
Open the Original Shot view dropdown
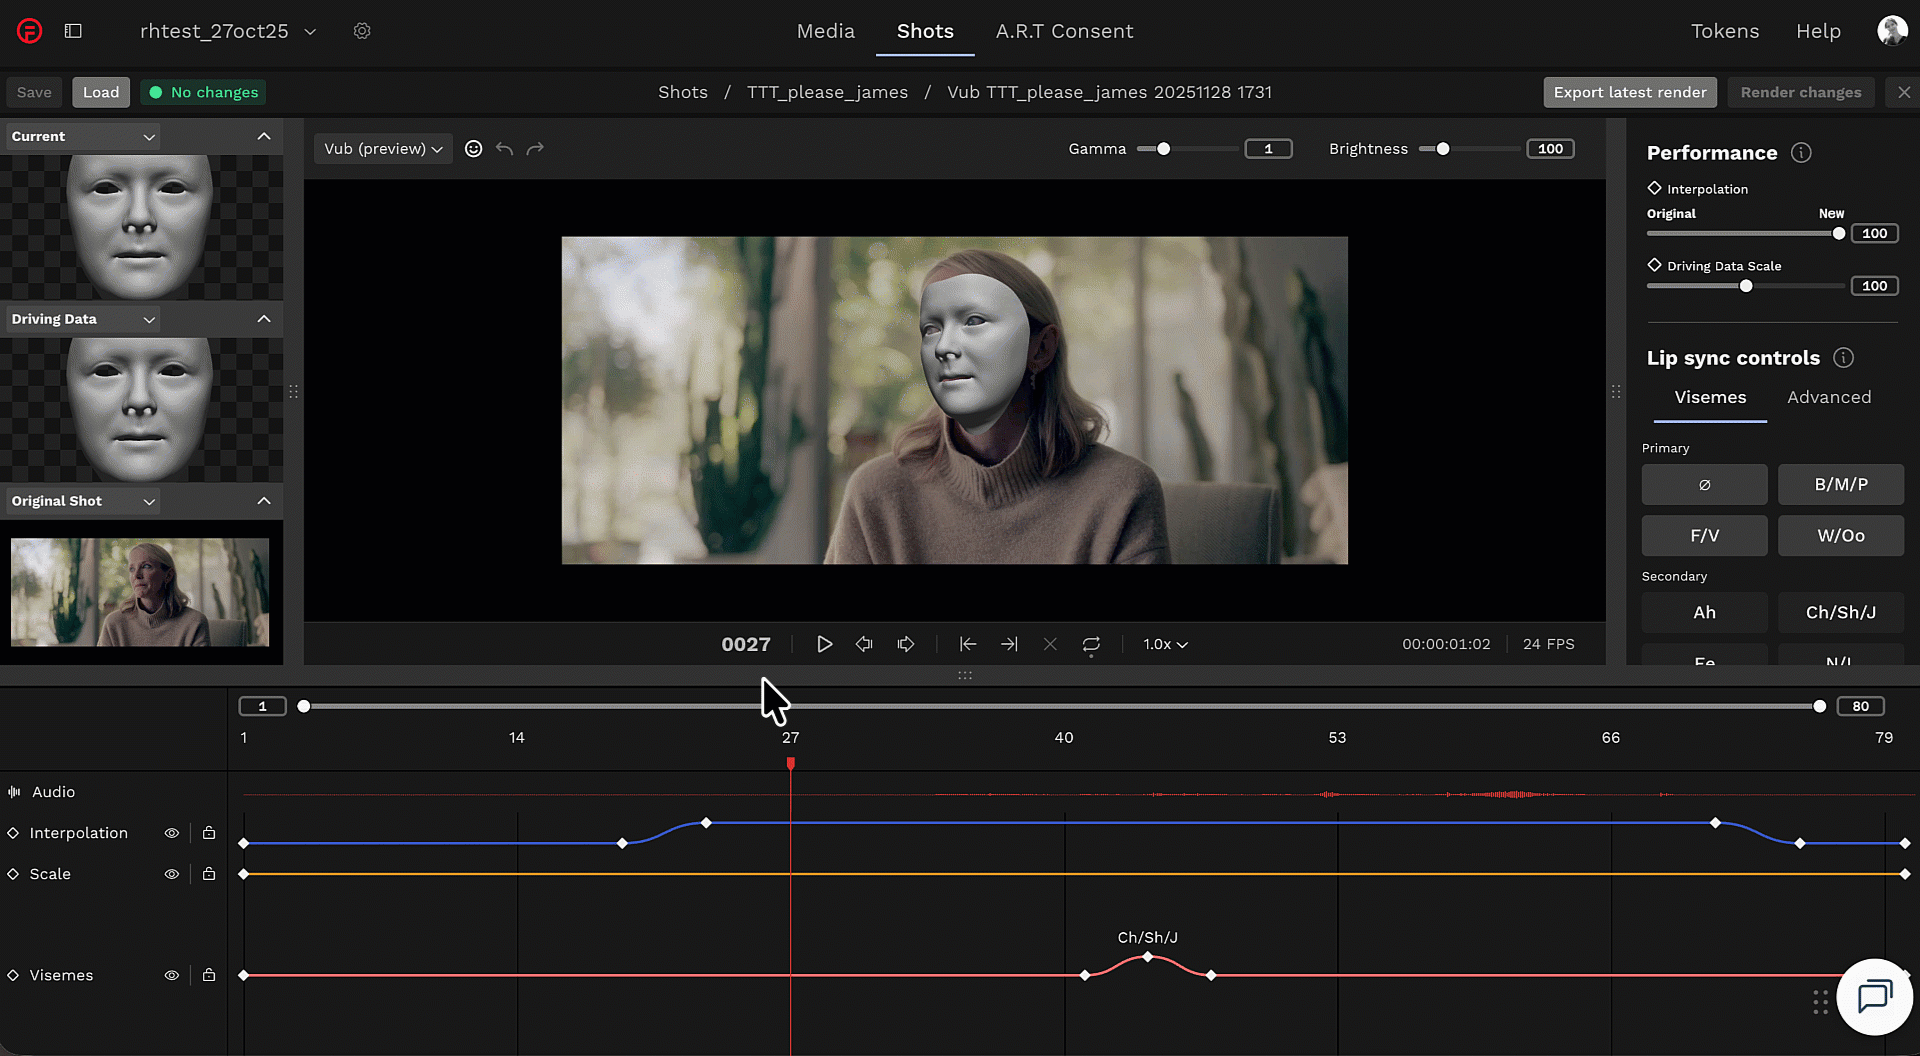[x=84, y=501]
